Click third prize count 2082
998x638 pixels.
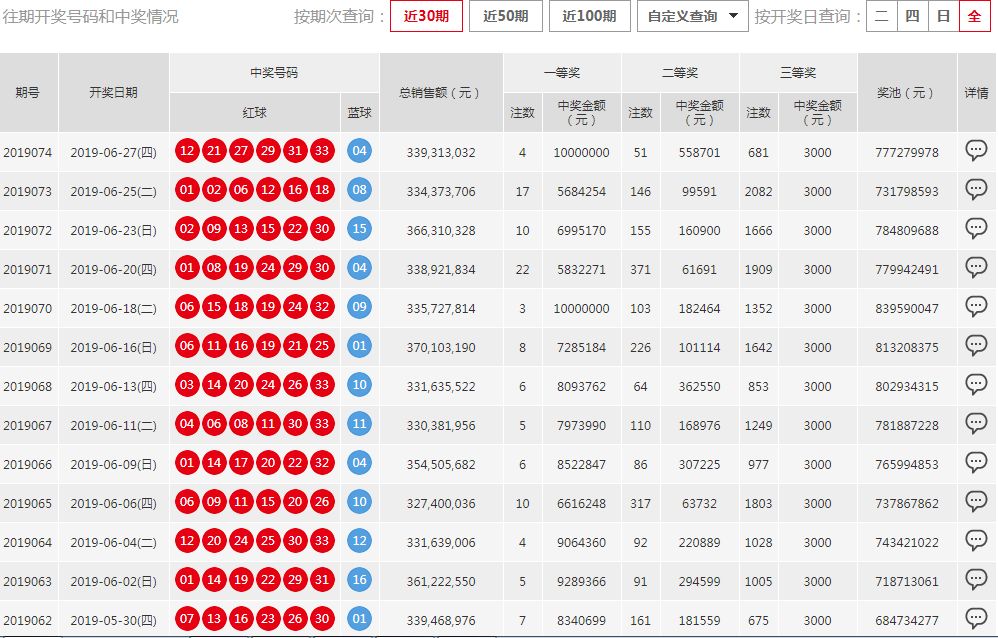(x=759, y=192)
